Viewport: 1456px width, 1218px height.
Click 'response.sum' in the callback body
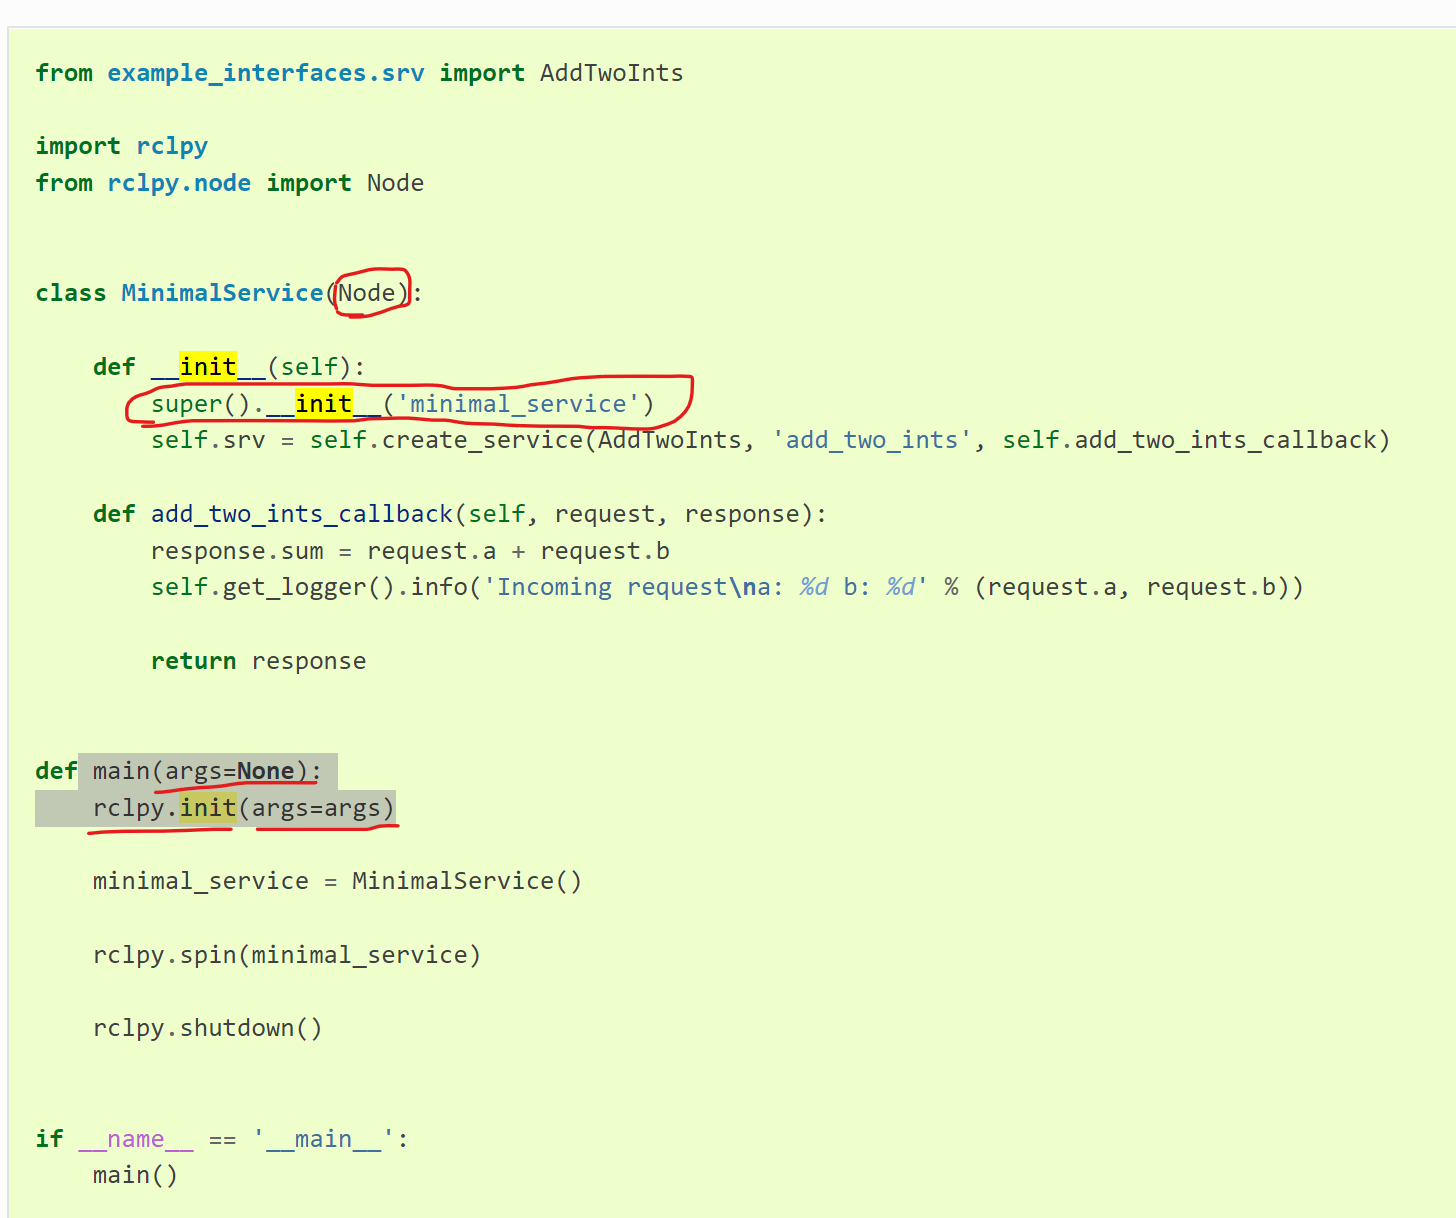(x=237, y=551)
